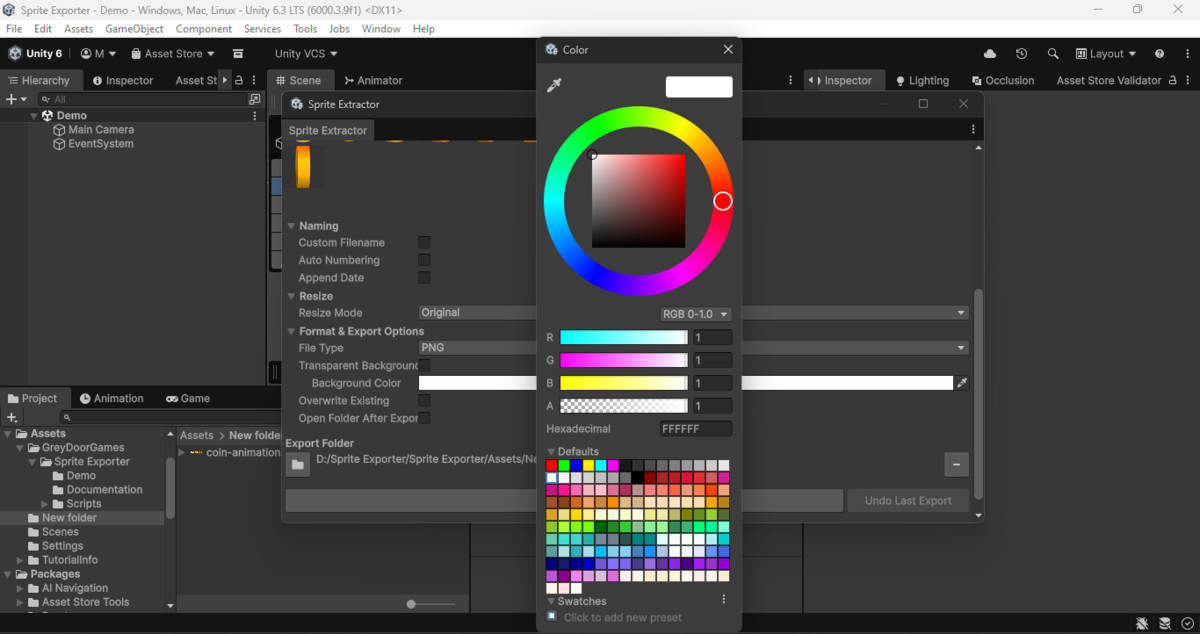Switch to the Animation tab
This screenshot has width=1200, height=634.
tap(112, 398)
